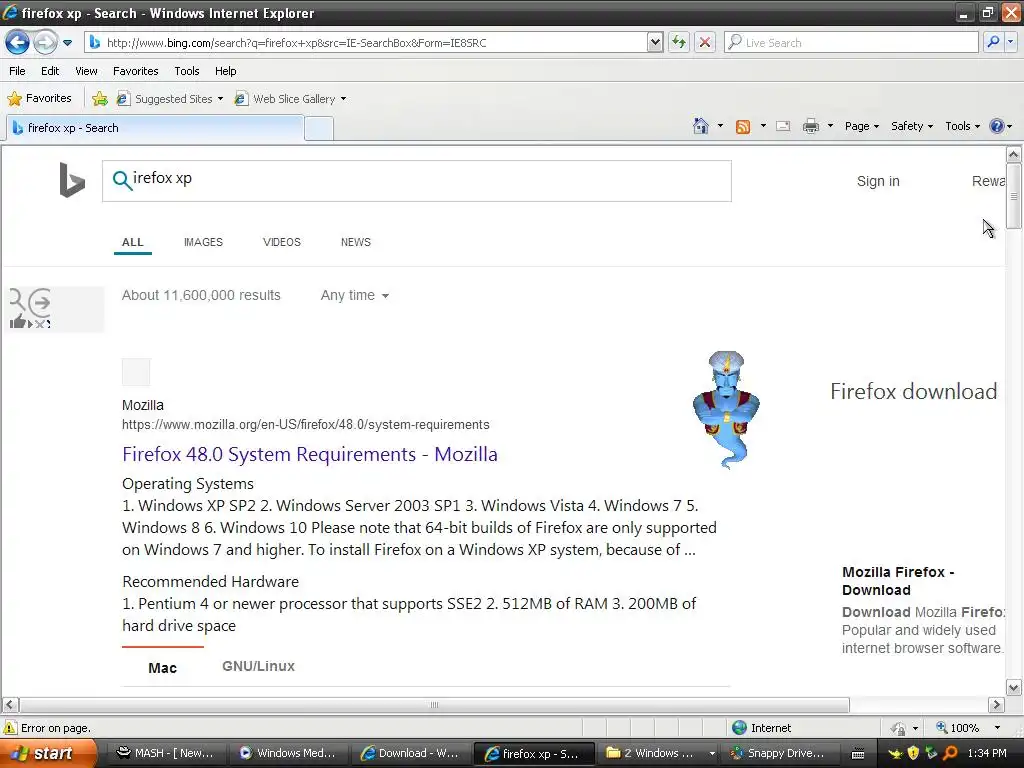The width and height of the screenshot is (1024, 768).
Task: Switch to the NEWS tab
Action: pyautogui.click(x=356, y=242)
